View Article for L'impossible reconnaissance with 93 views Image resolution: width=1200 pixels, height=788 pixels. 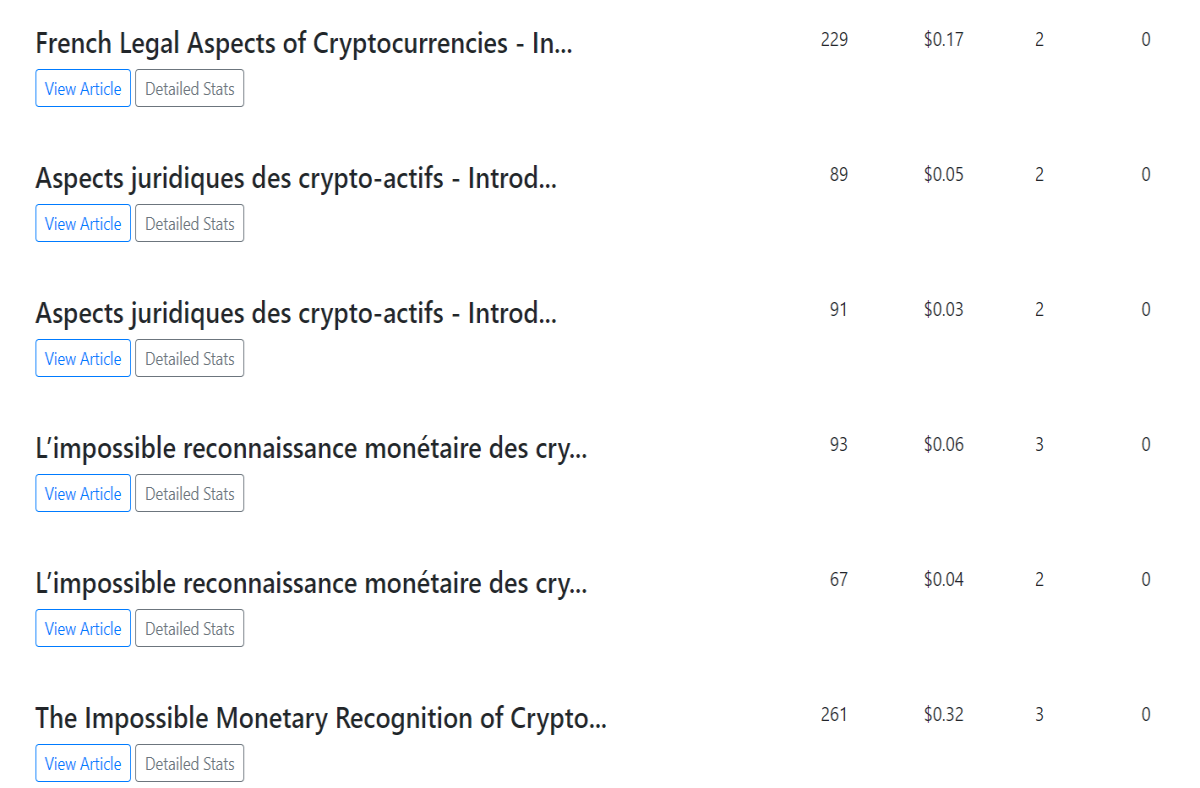click(x=83, y=493)
